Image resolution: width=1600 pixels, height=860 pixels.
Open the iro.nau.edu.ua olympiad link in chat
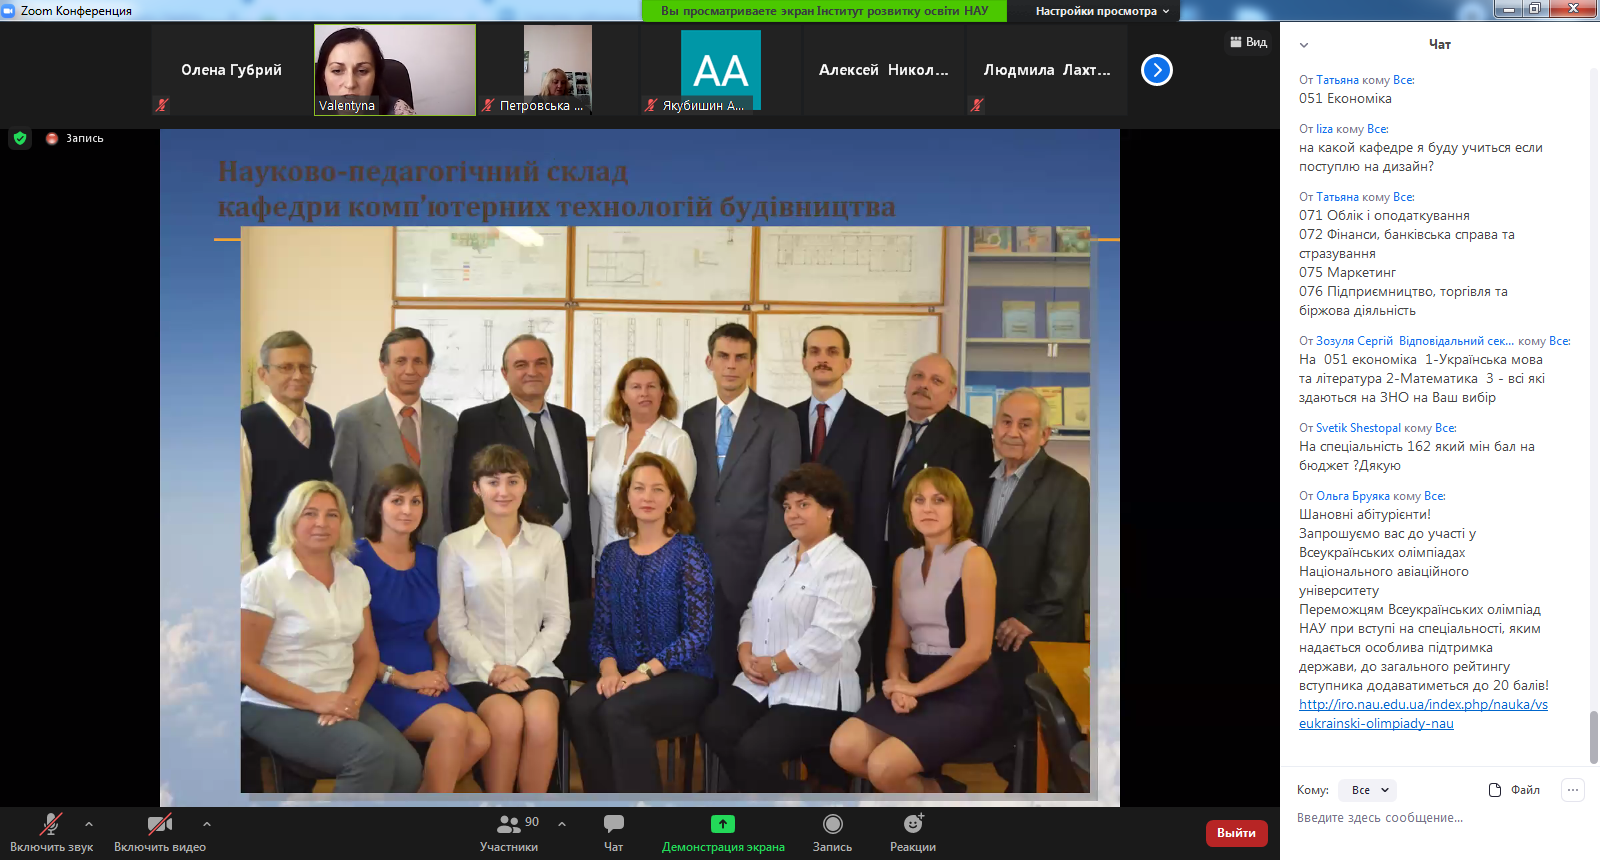tap(1422, 705)
